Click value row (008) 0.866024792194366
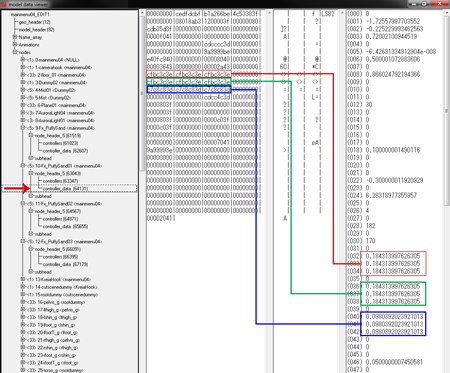 pos(384,74)
